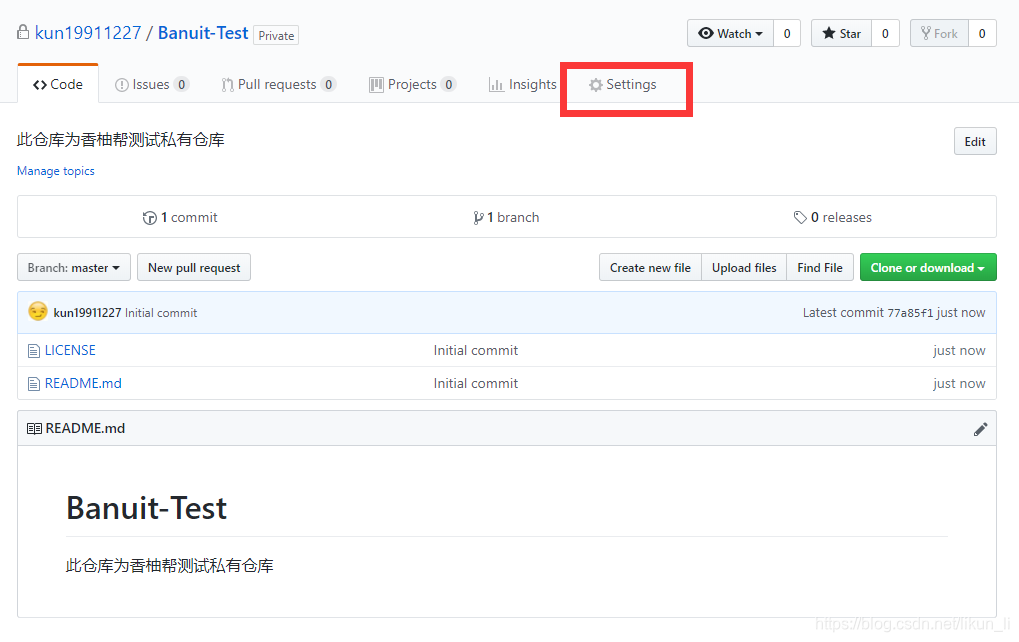View the 0 releases page
1019x642 pixels.
tap(833, 218)
